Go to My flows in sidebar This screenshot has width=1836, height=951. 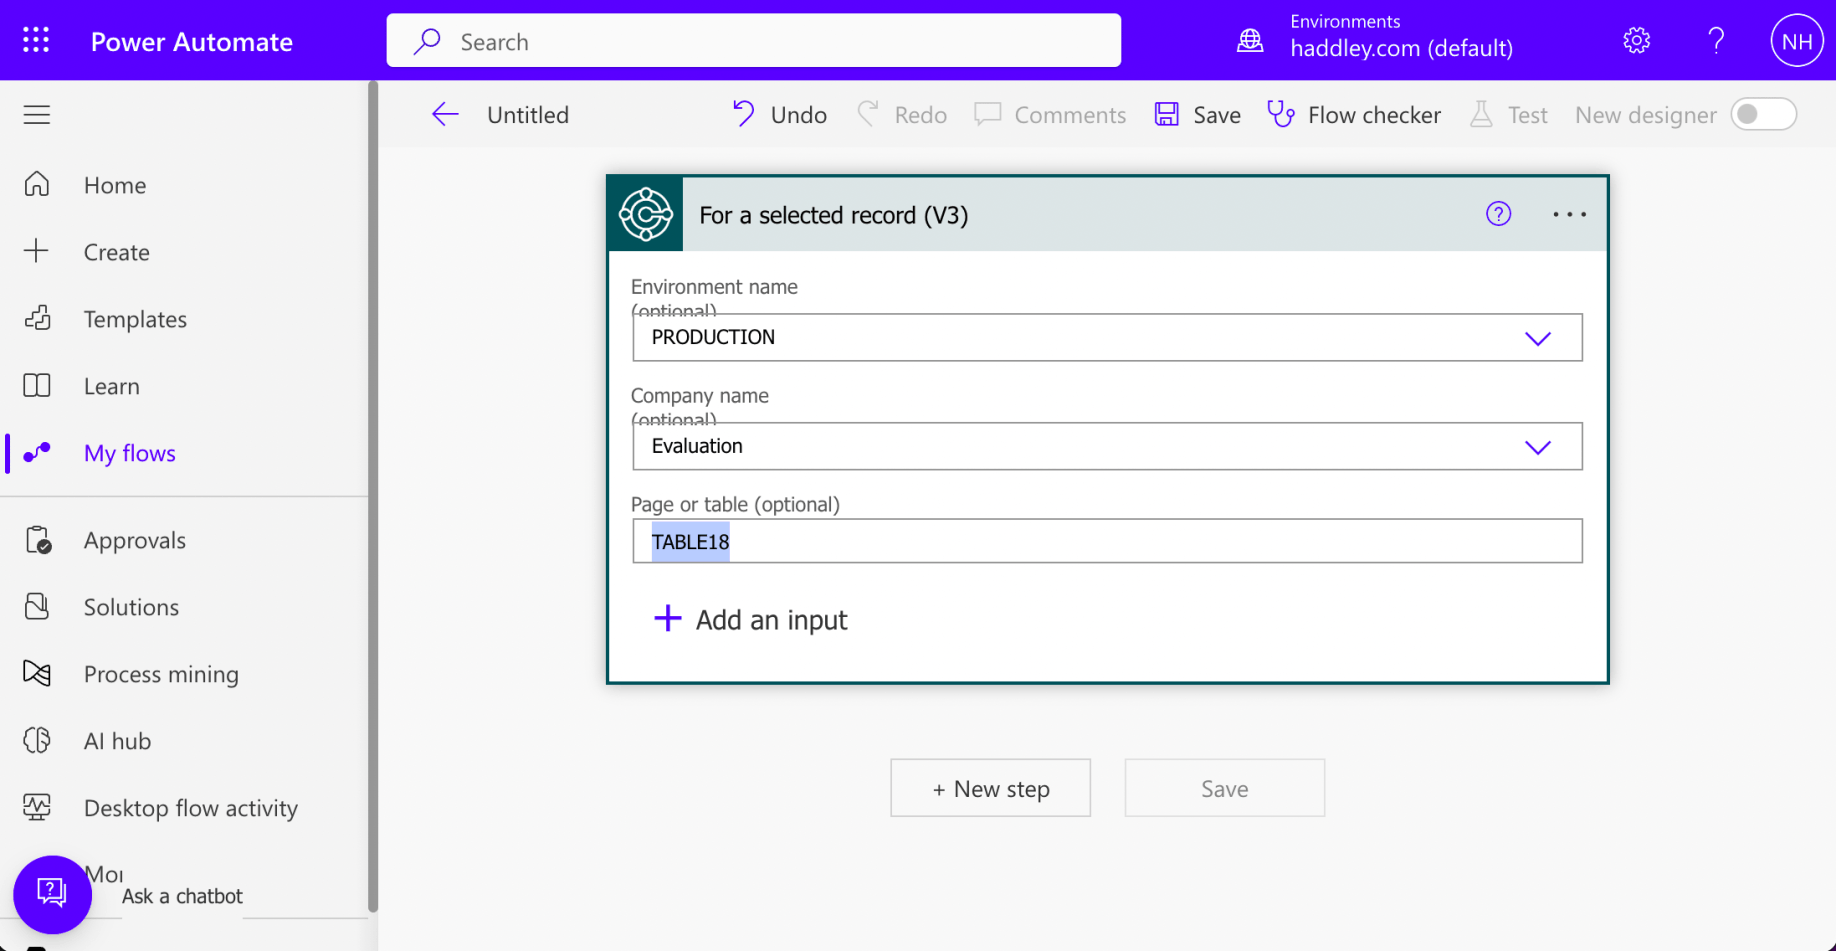pos(129,453)
